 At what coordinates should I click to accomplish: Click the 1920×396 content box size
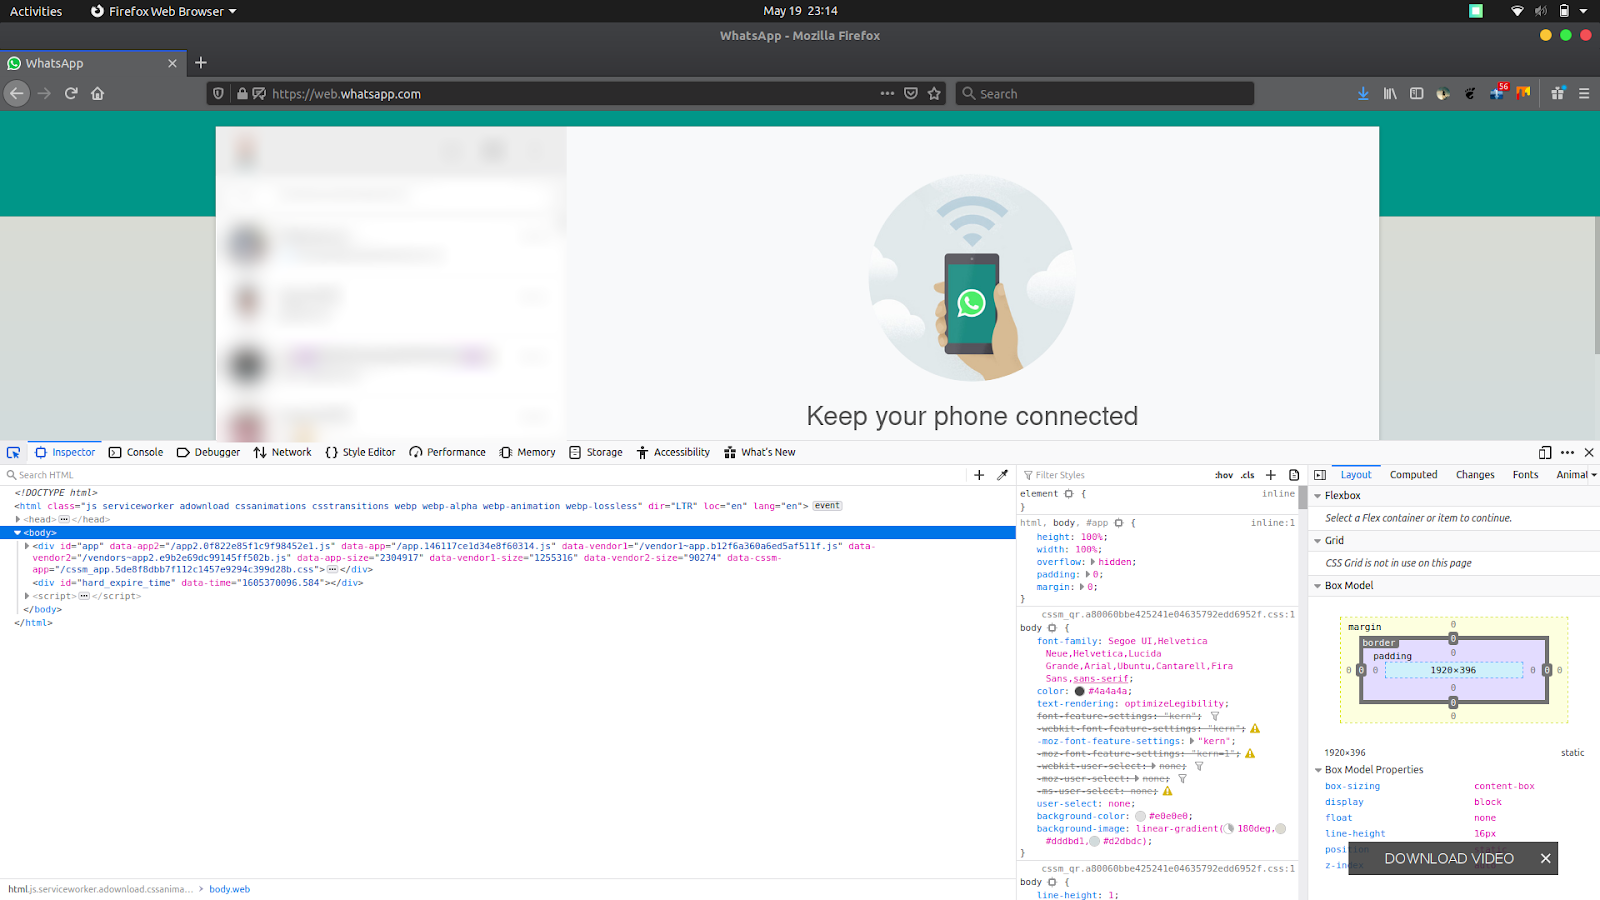click(1453, 670)
